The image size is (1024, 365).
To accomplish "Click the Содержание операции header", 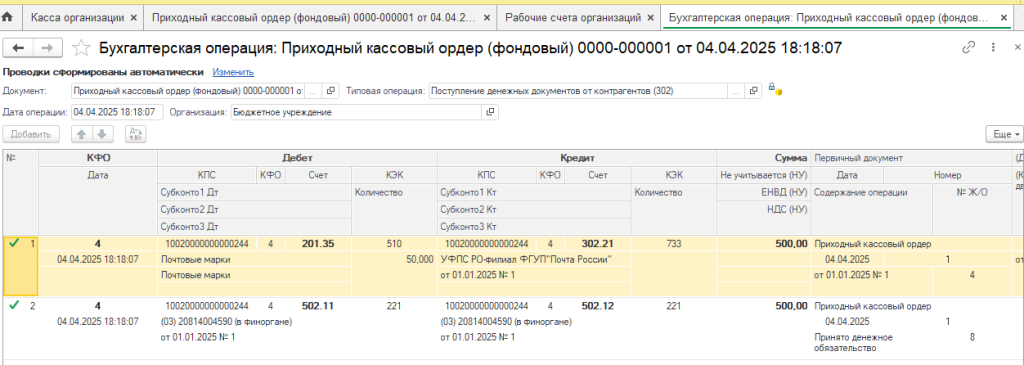I will (871, 193).
